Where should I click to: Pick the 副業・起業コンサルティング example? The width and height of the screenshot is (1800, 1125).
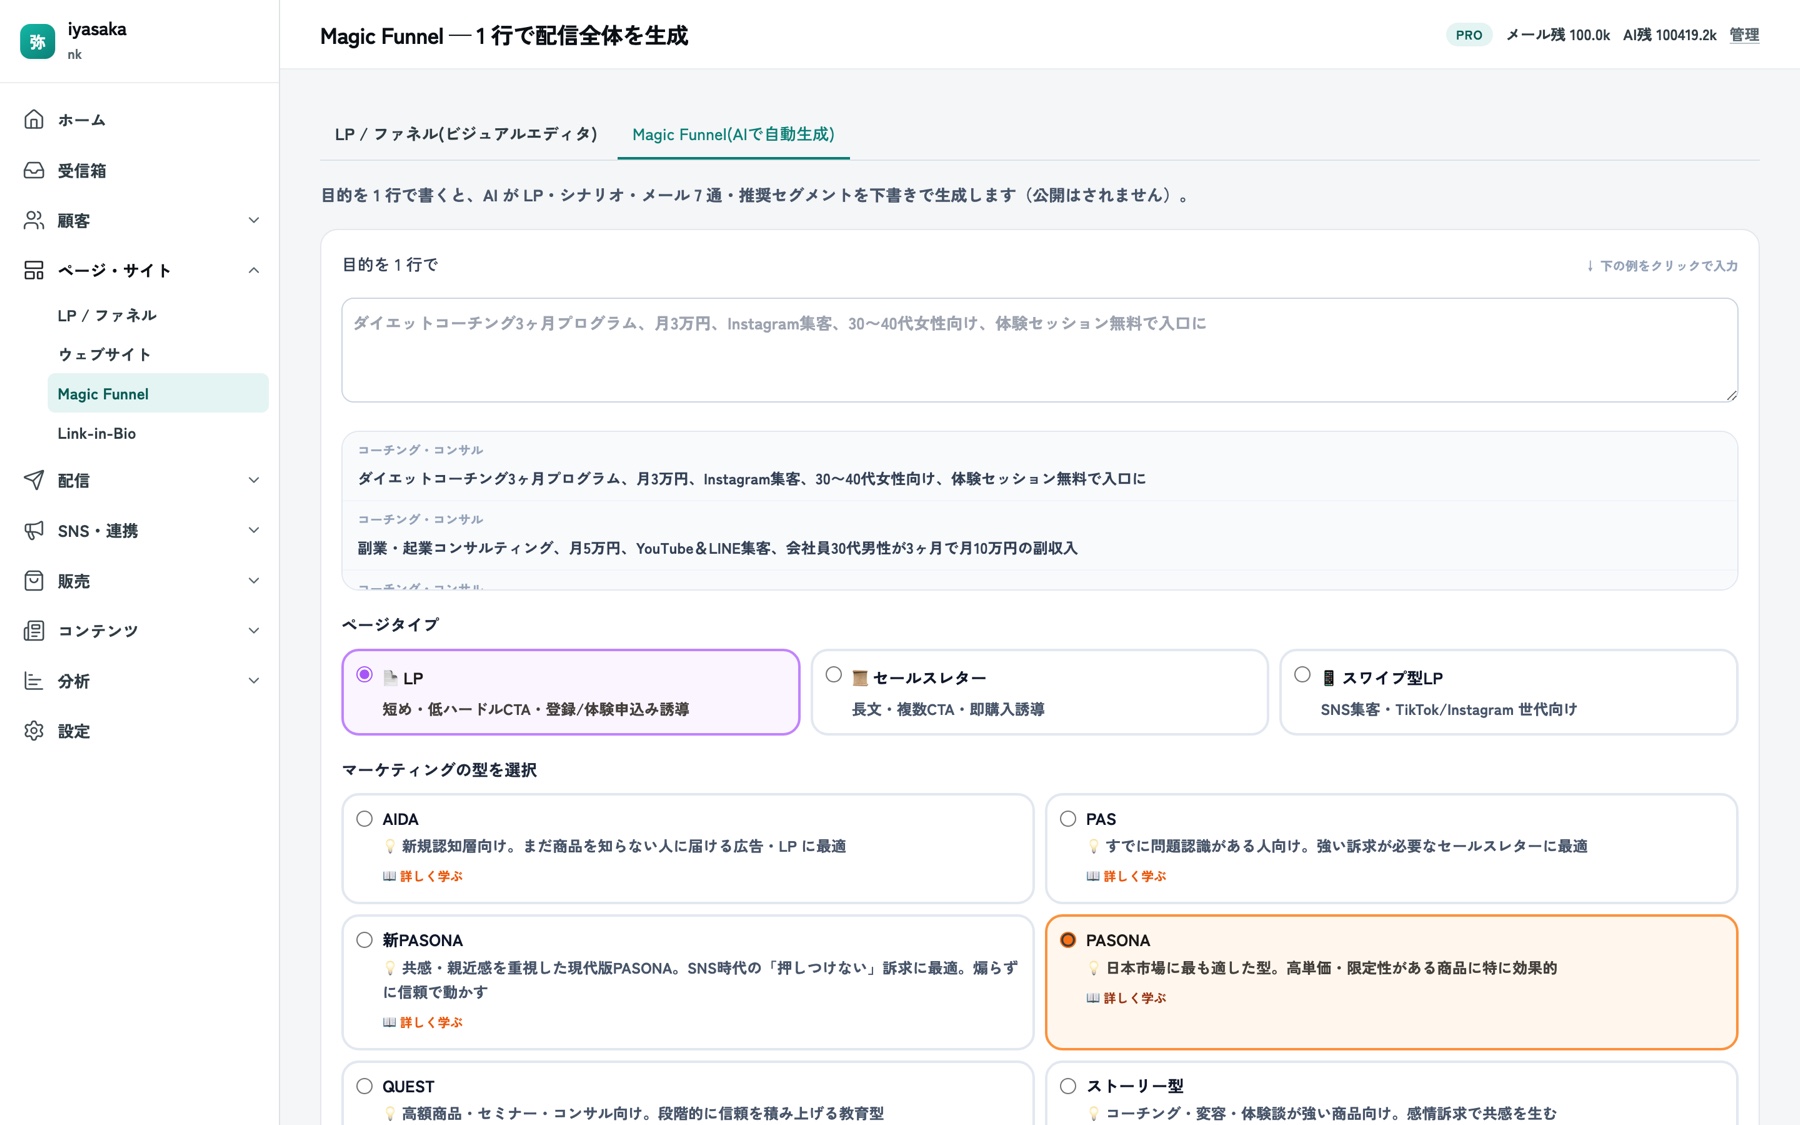[1040, 536]
